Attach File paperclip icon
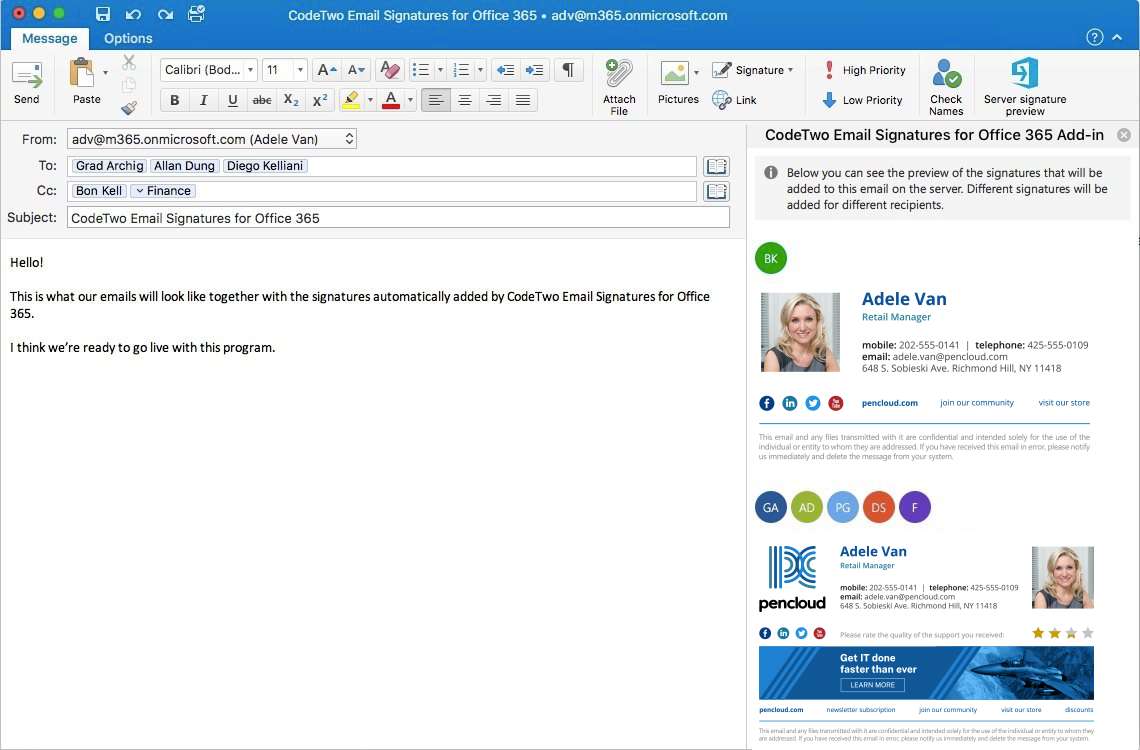Viewport: 1140px width, 750px height. 619,74
